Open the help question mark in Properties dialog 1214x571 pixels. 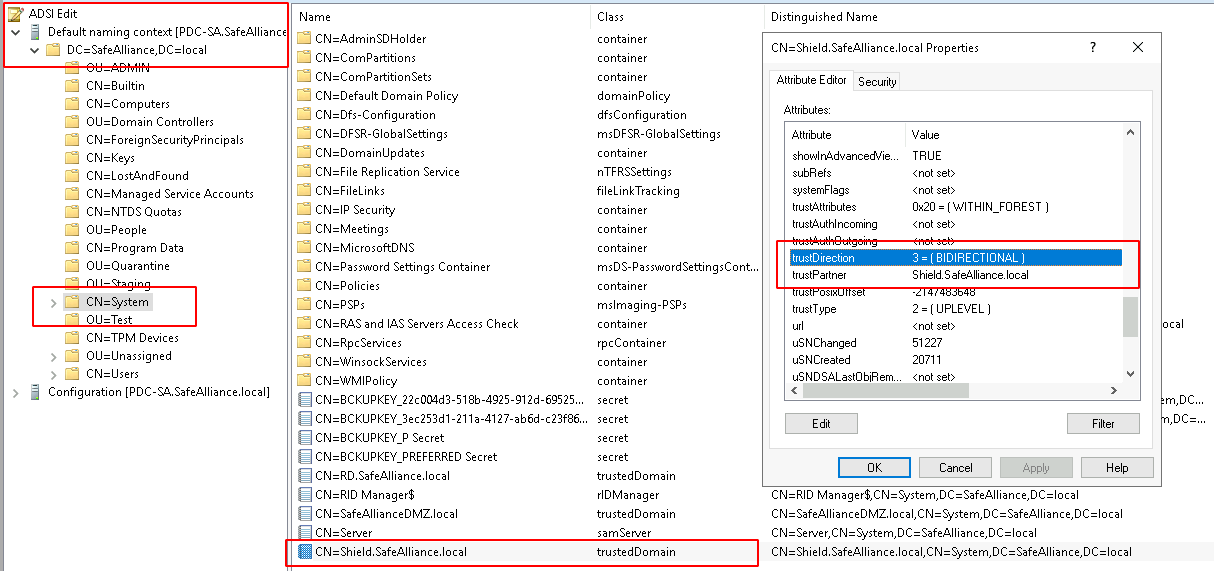(x=1093, y=47)
